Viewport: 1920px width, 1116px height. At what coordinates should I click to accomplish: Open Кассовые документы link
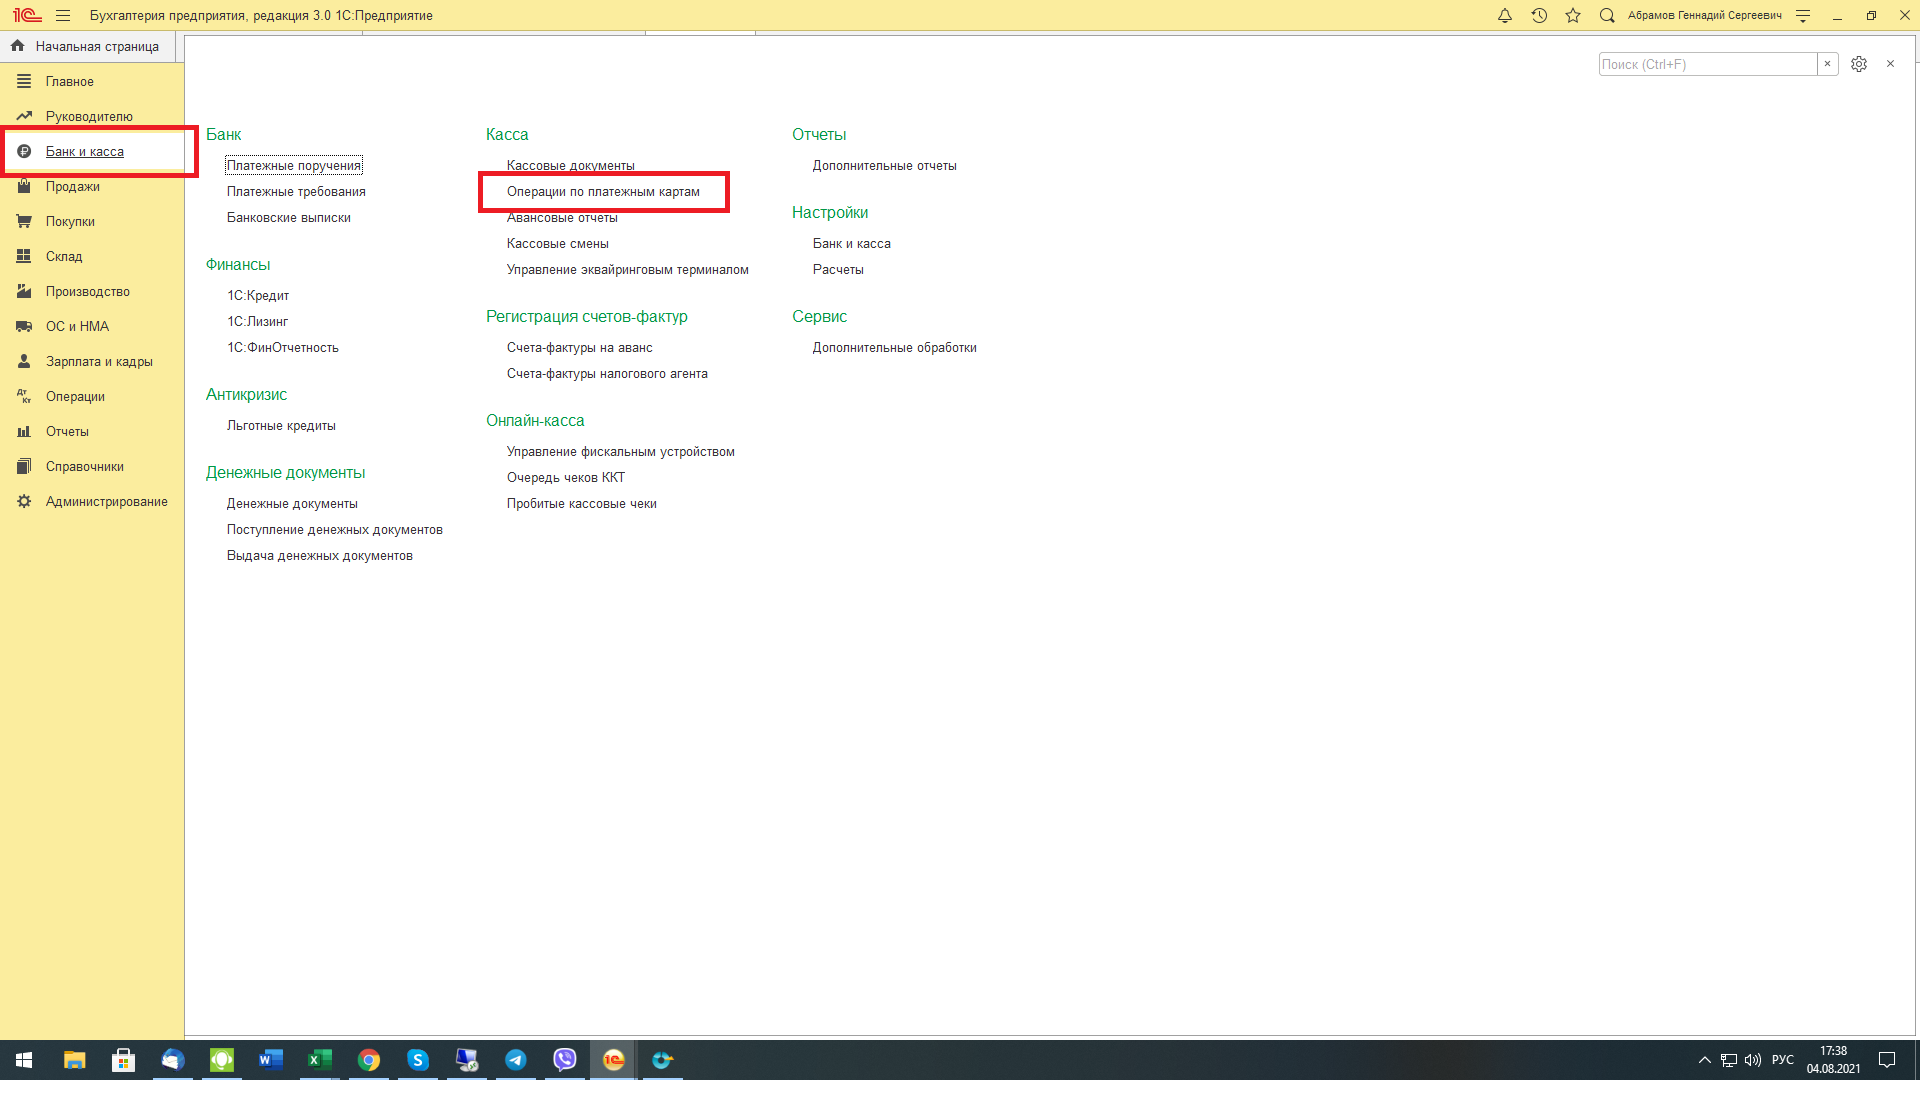tap(570, 165)
